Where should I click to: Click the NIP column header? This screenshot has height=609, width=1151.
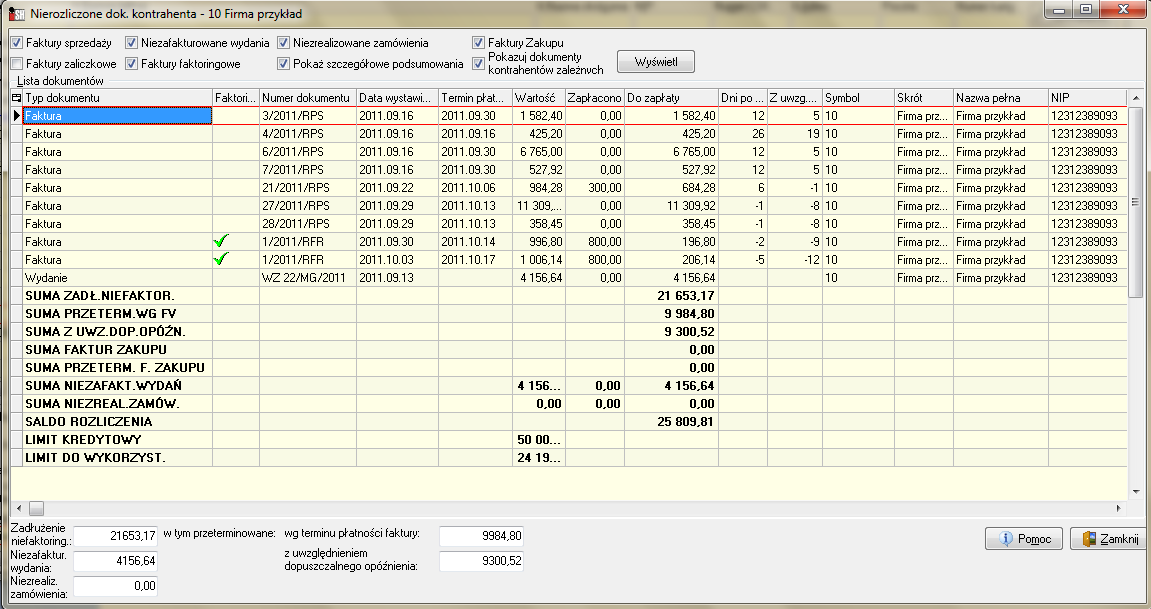(1087, 98)
